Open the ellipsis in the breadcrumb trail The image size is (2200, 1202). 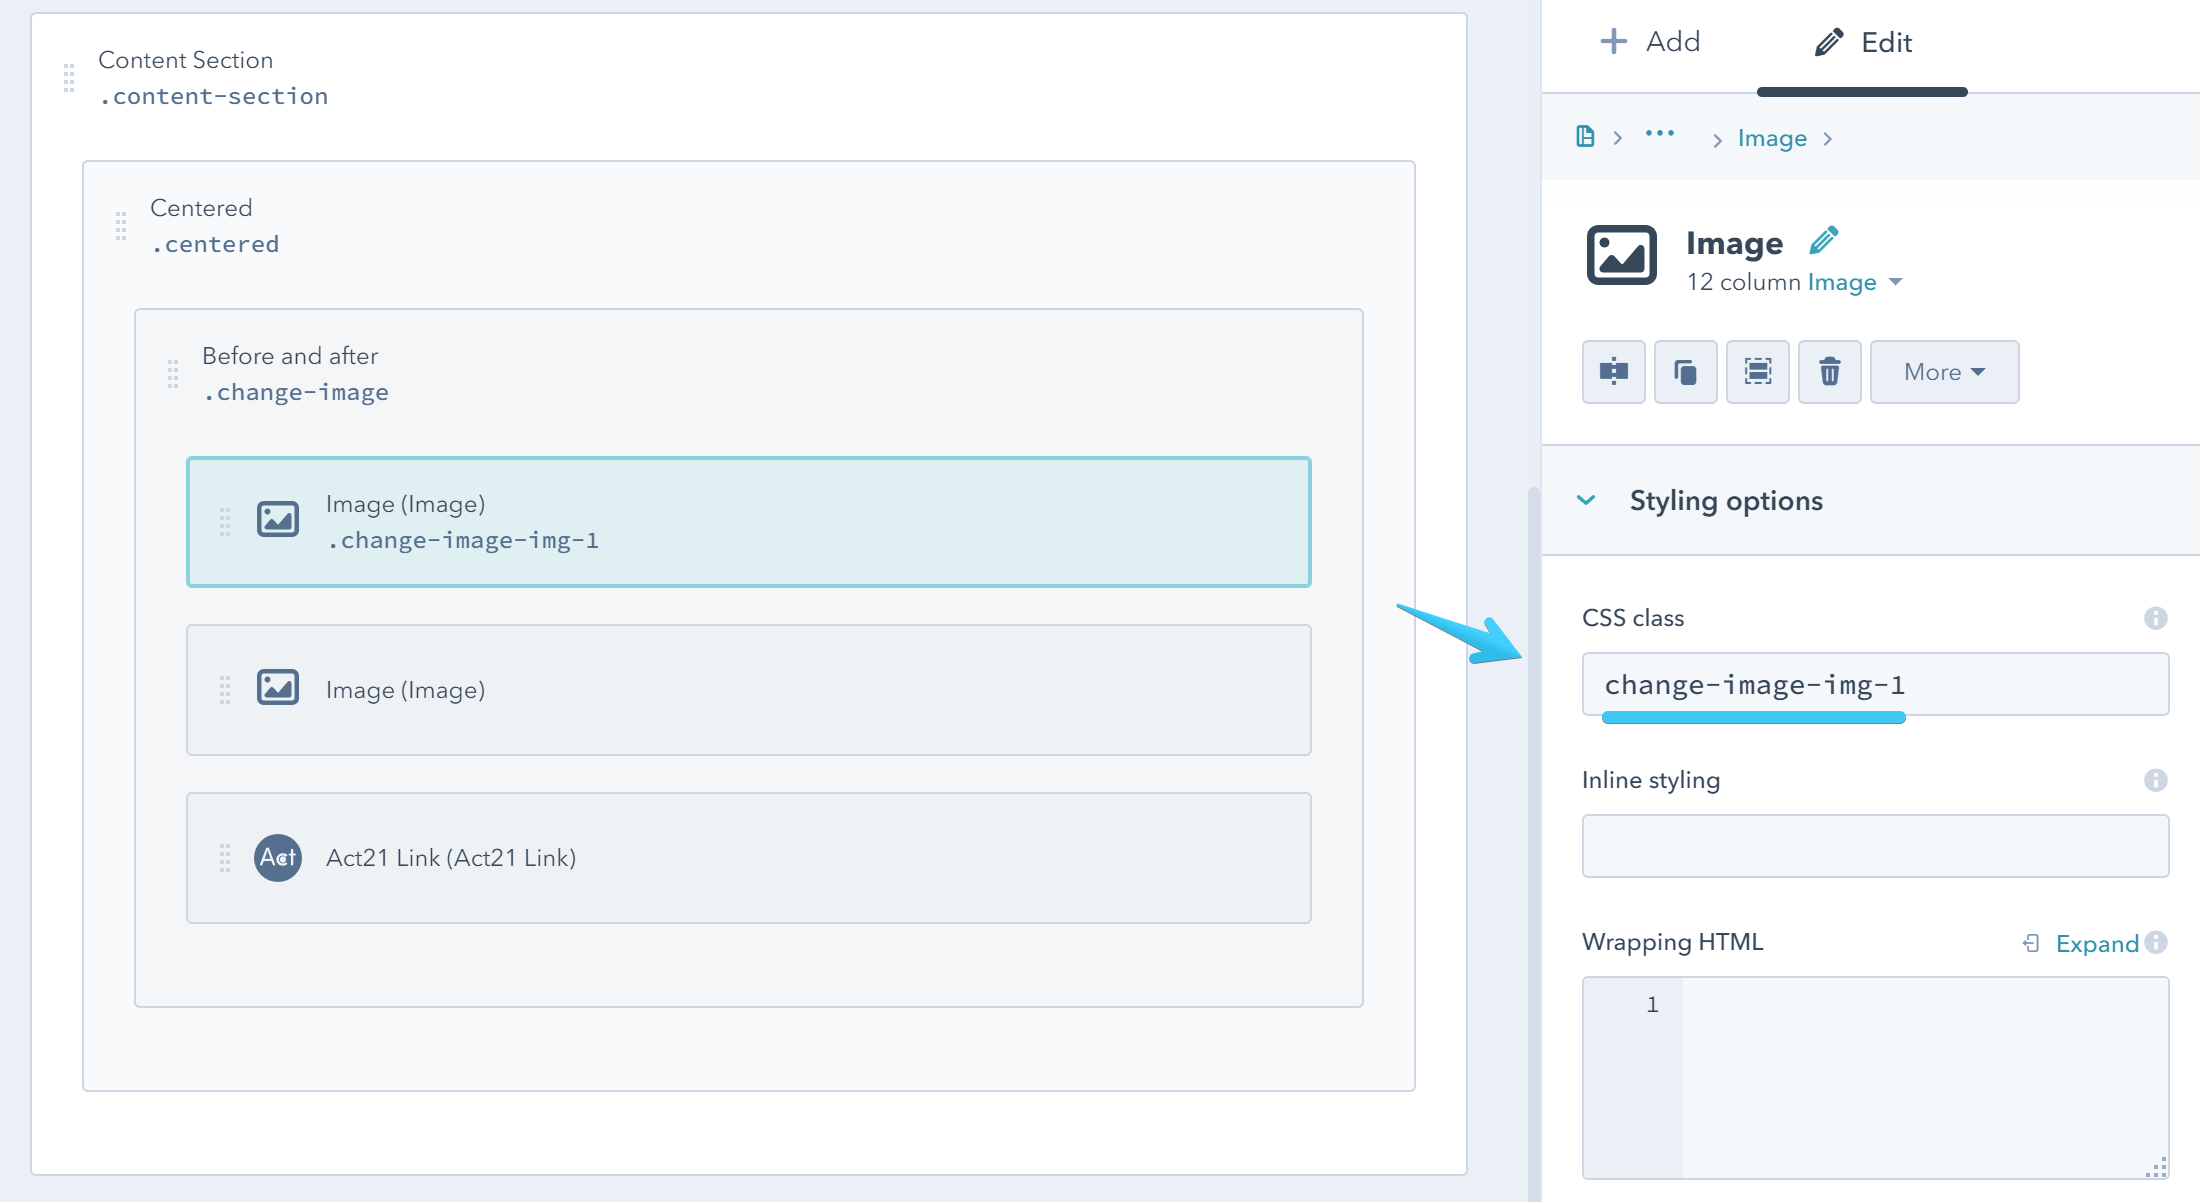pos(1660,136)
